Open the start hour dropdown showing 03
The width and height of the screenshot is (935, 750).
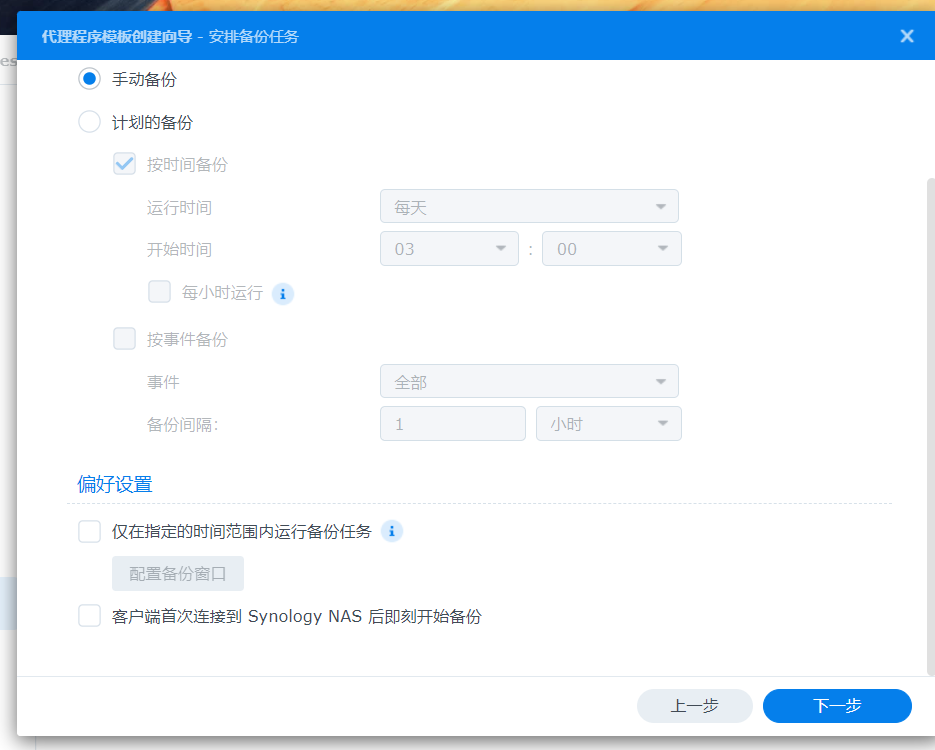pyautogui.click(x=450, y=249)
